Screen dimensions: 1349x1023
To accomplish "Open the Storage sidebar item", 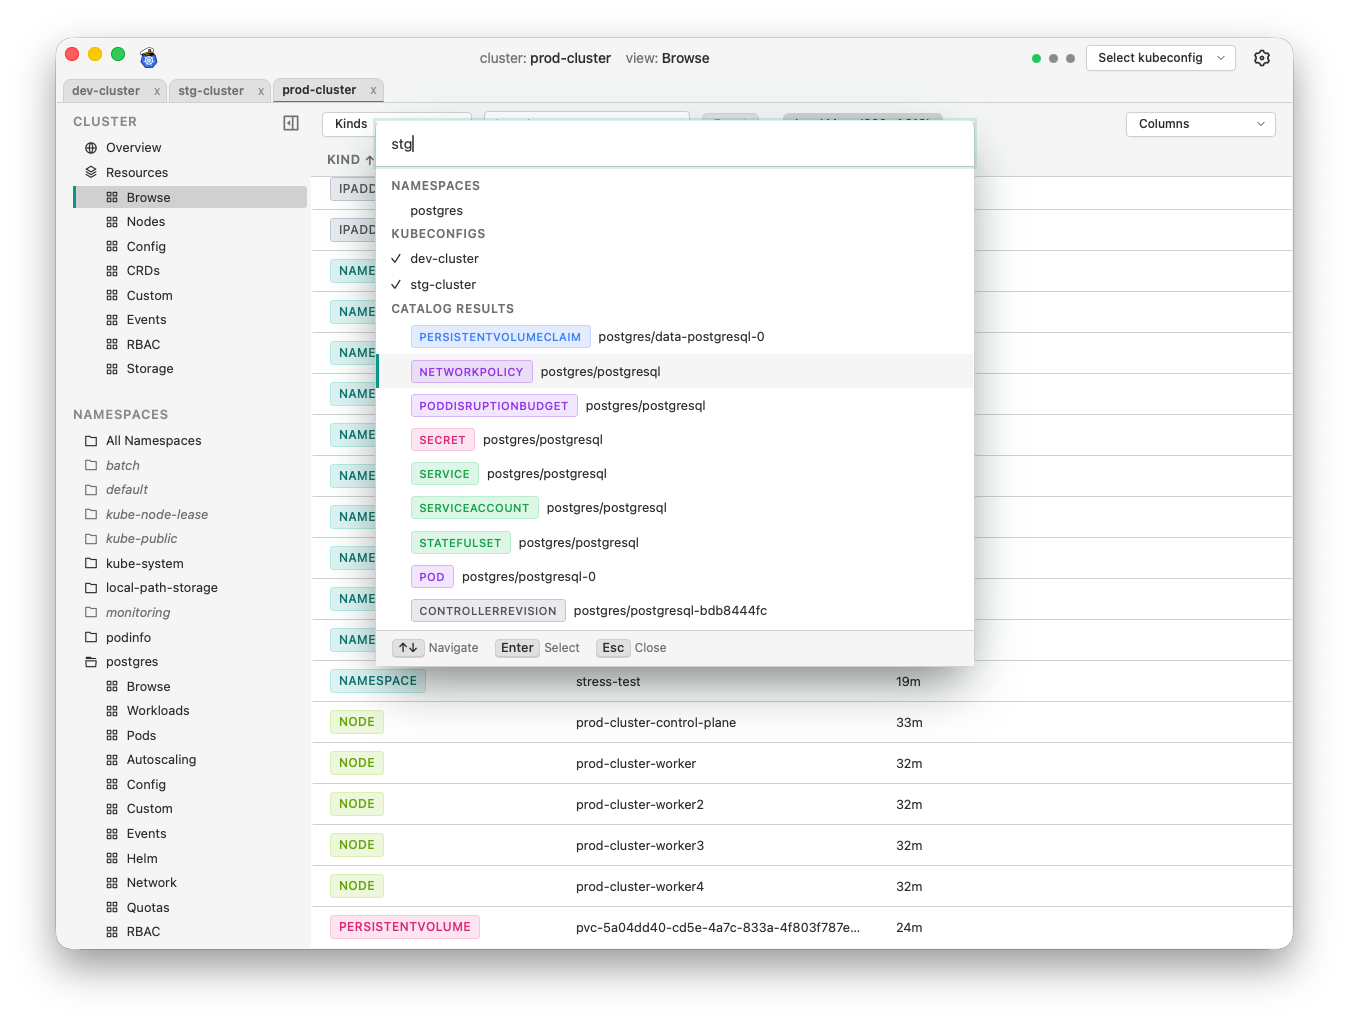I will (x=149, y=369).
